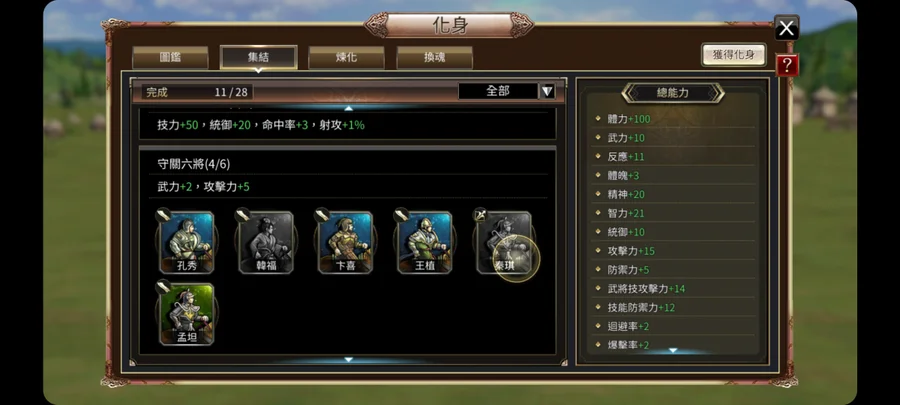Click the 全部 filter selection box

(x=498, y=91)
